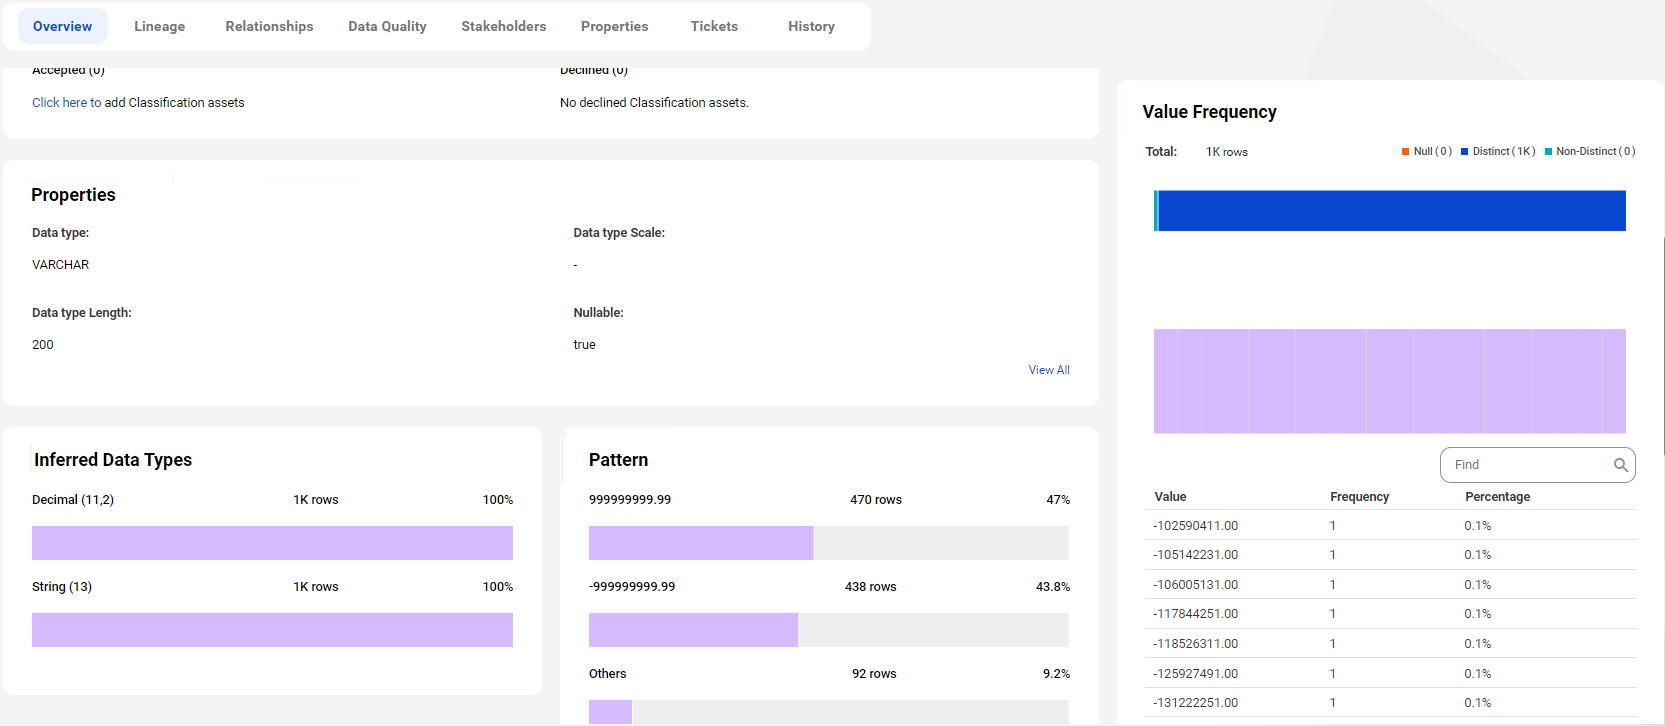The width and height of the screenshot is (1665, 726).
Task: Click the vertical scrollbar at right edge
Action: 1663,345
